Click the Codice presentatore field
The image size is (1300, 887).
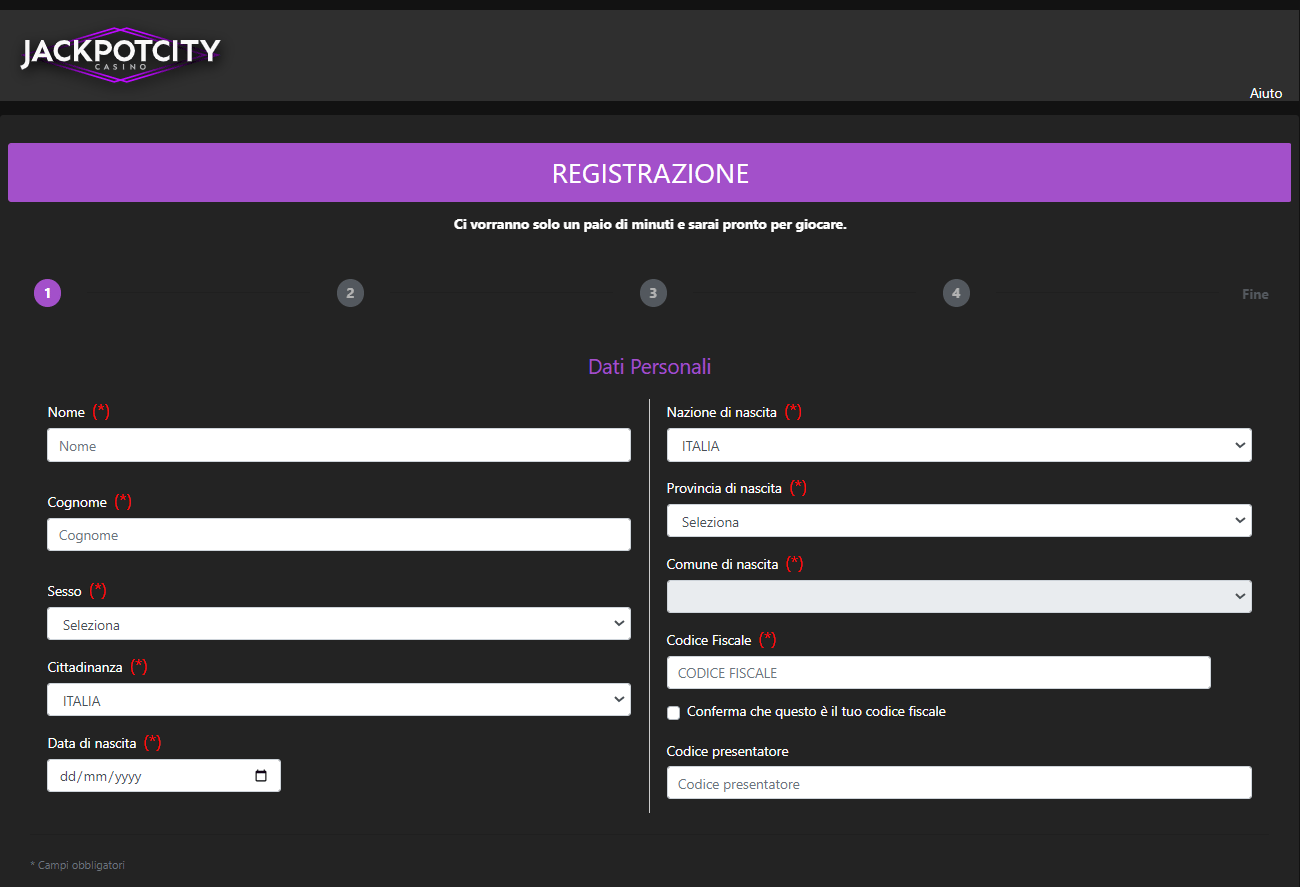pos(958,782)
